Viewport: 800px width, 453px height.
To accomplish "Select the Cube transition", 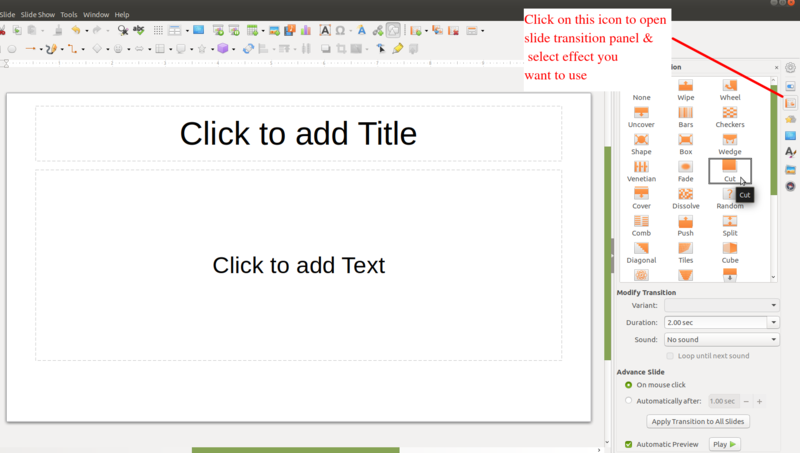I will click(730, 253).
